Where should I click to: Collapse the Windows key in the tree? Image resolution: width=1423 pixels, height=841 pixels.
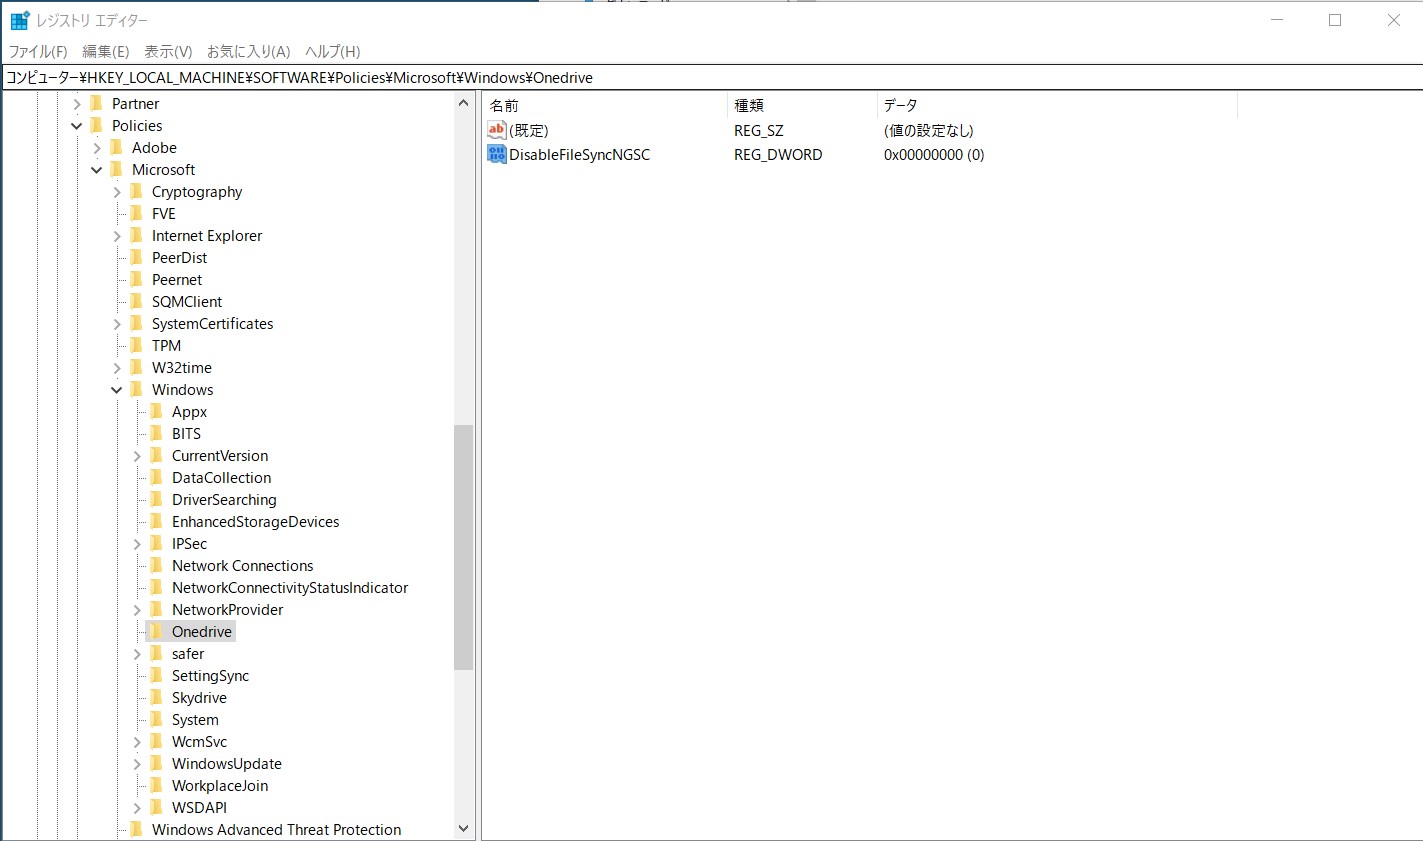pyautogui.click(x=117, y=390)
